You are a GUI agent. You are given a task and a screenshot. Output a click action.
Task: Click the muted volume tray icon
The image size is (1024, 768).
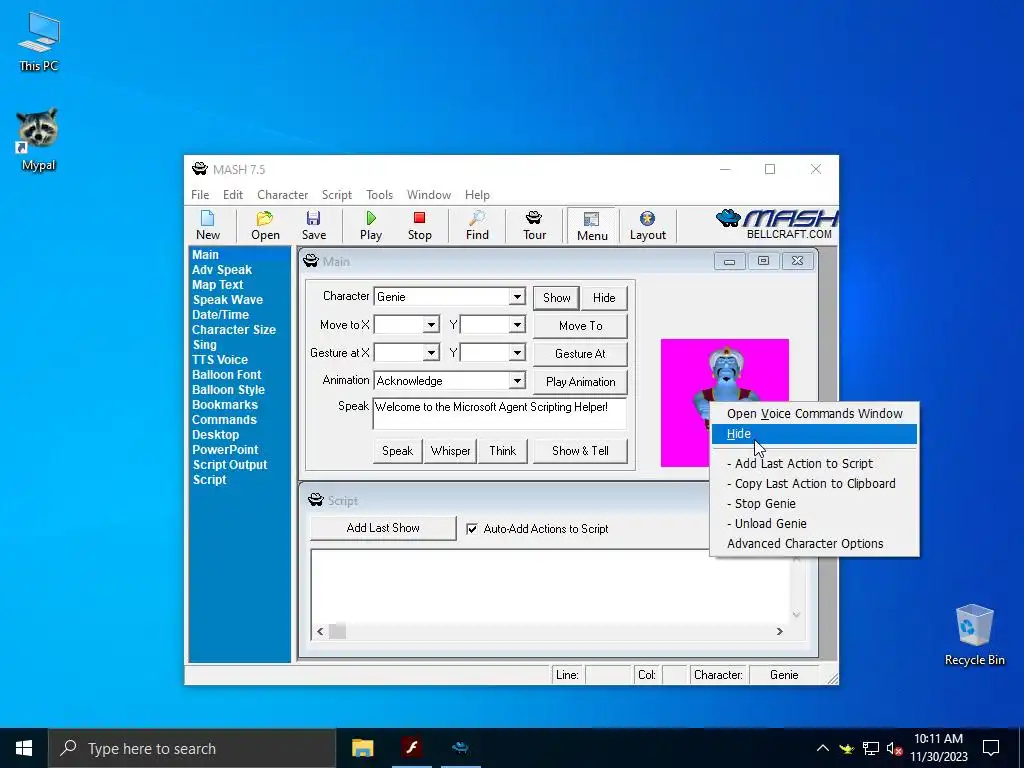(894, 749)
